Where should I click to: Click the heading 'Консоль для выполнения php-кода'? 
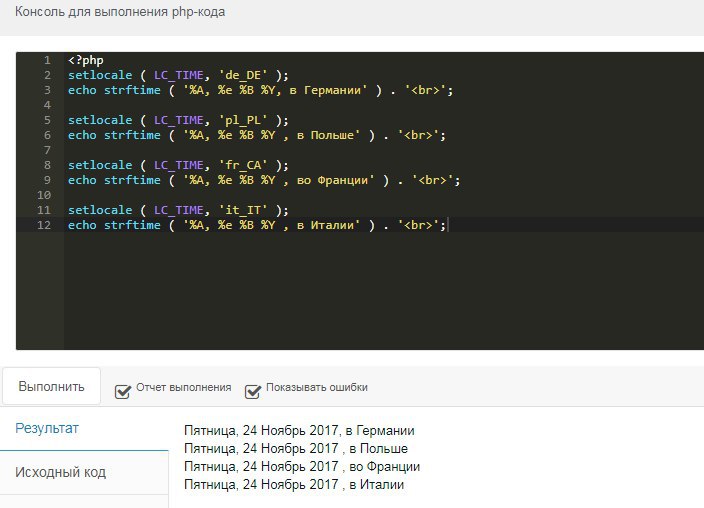[x=120, y=12]
